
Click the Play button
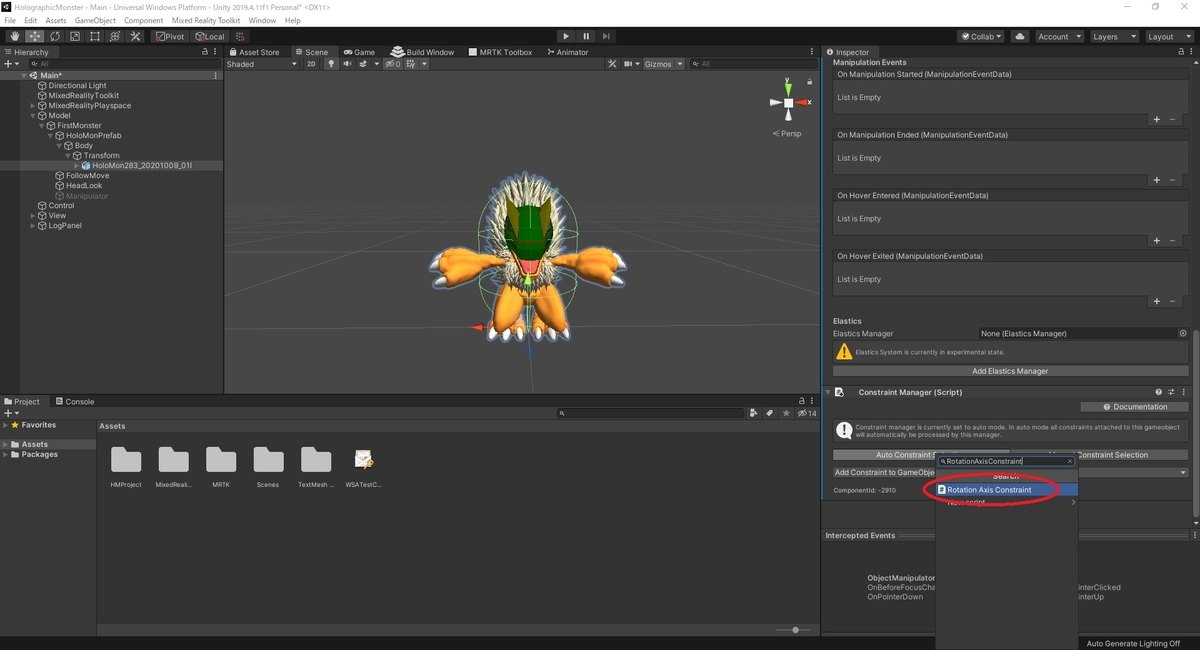pyautogui.click(x=566, y=36)
